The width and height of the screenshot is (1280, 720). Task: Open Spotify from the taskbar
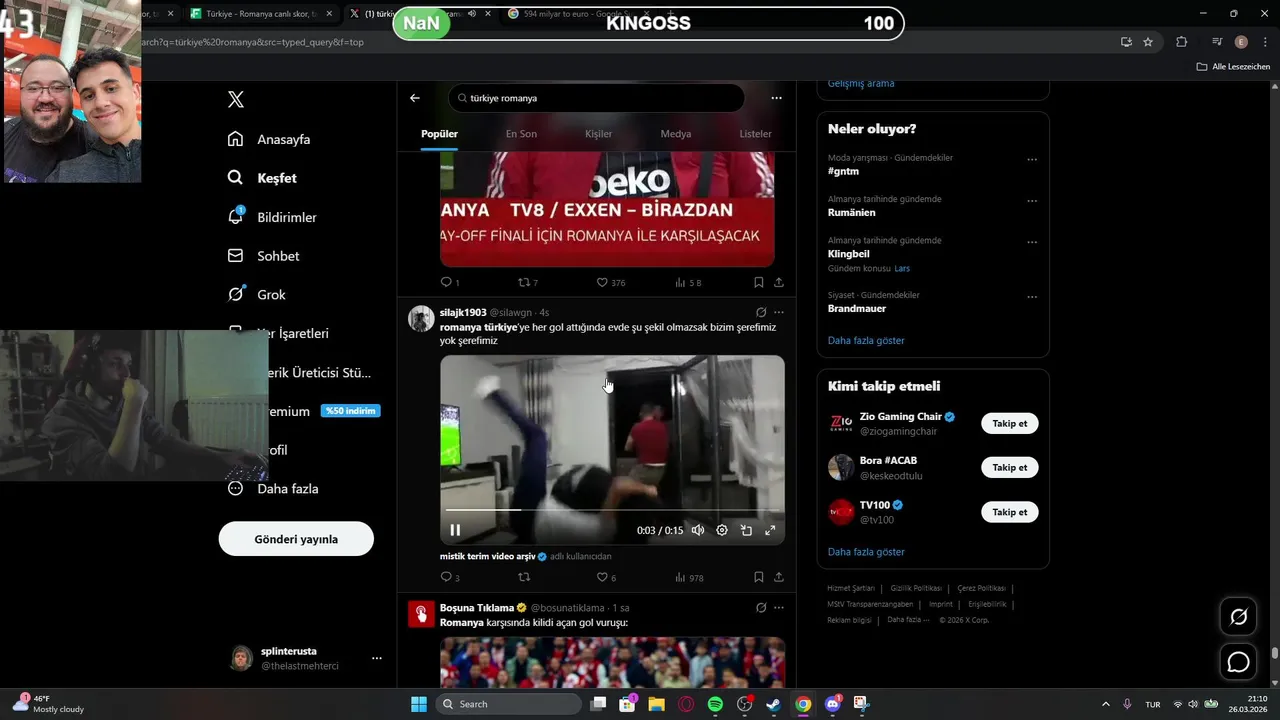coord(715,704)
